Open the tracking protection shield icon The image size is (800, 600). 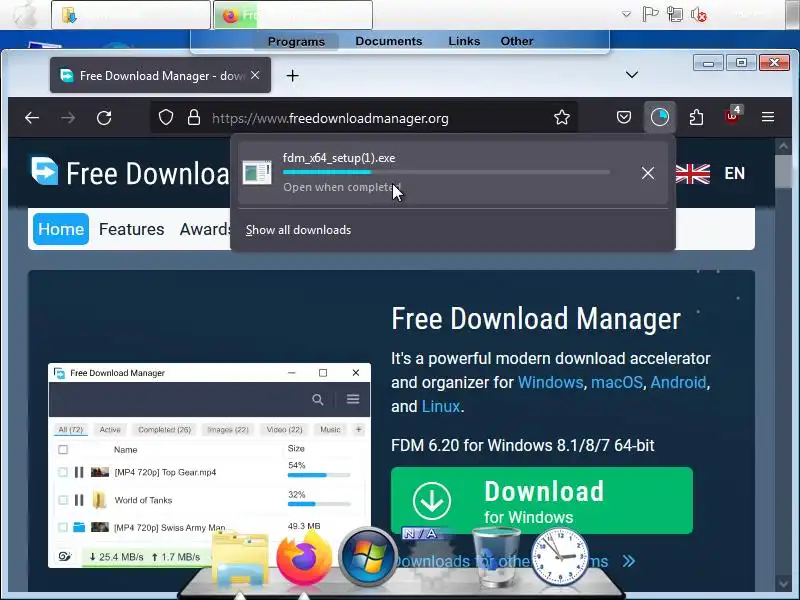166,118
